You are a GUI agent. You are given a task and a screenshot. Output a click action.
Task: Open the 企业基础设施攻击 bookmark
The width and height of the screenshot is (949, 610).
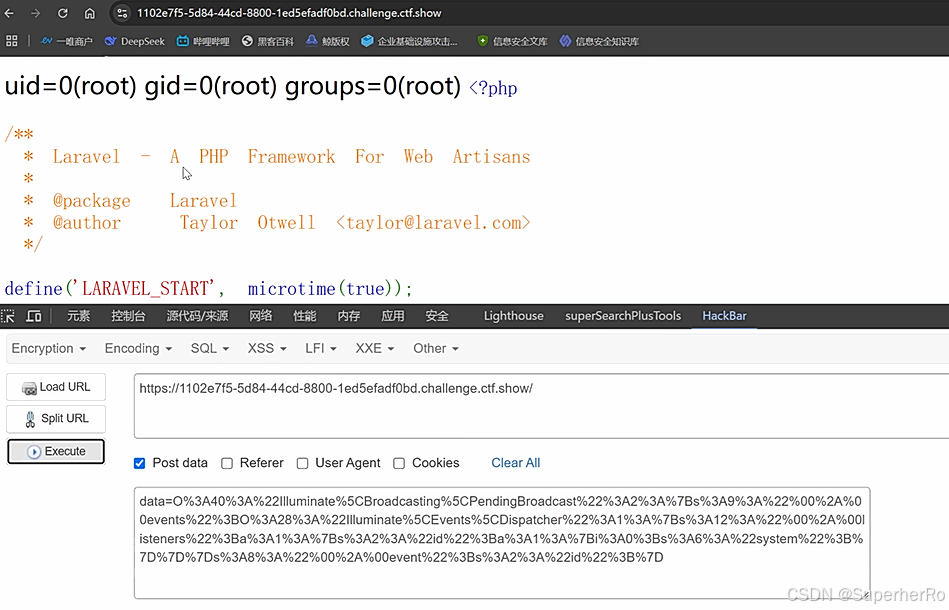pos(409,41)
